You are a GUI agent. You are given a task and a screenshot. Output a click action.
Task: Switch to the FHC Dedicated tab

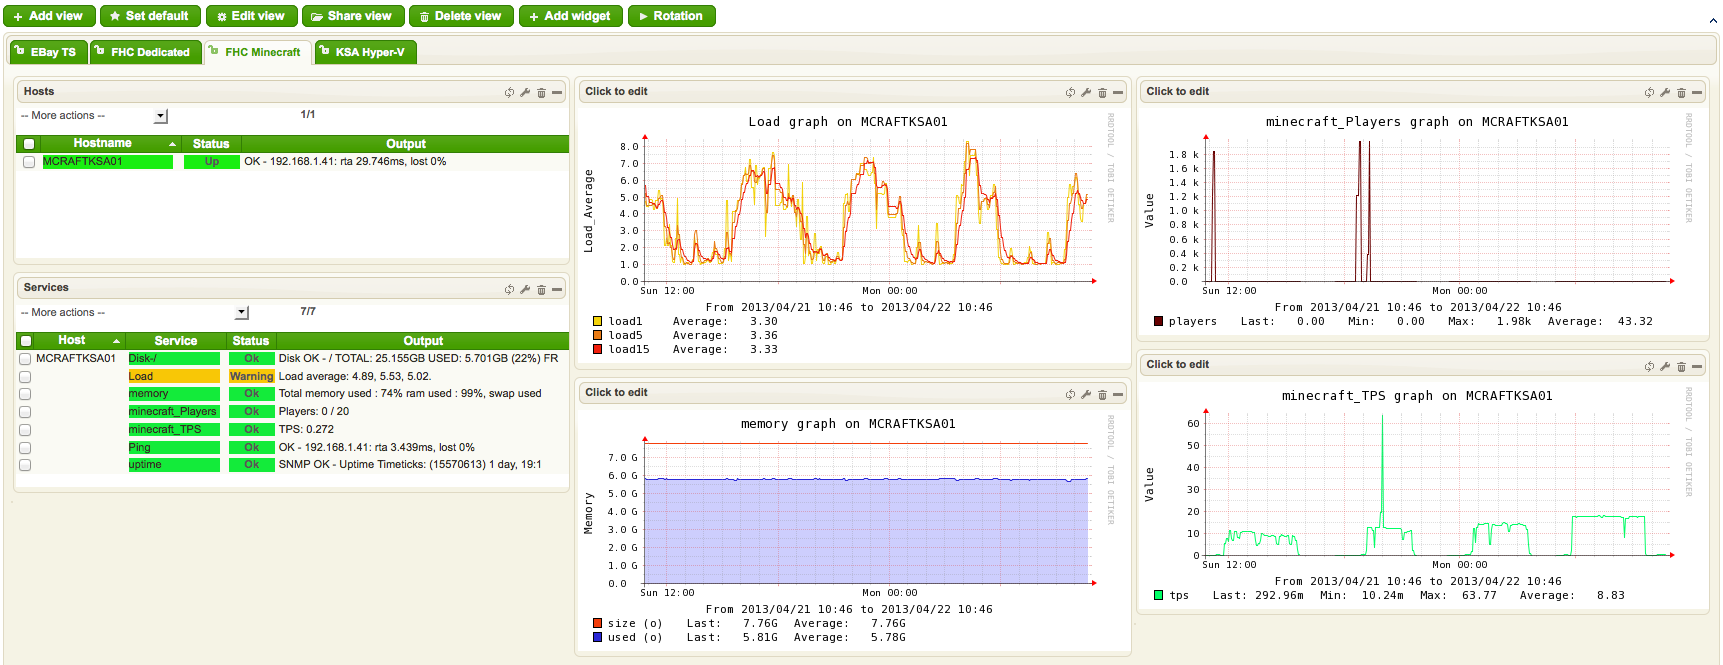pos(146,52)
